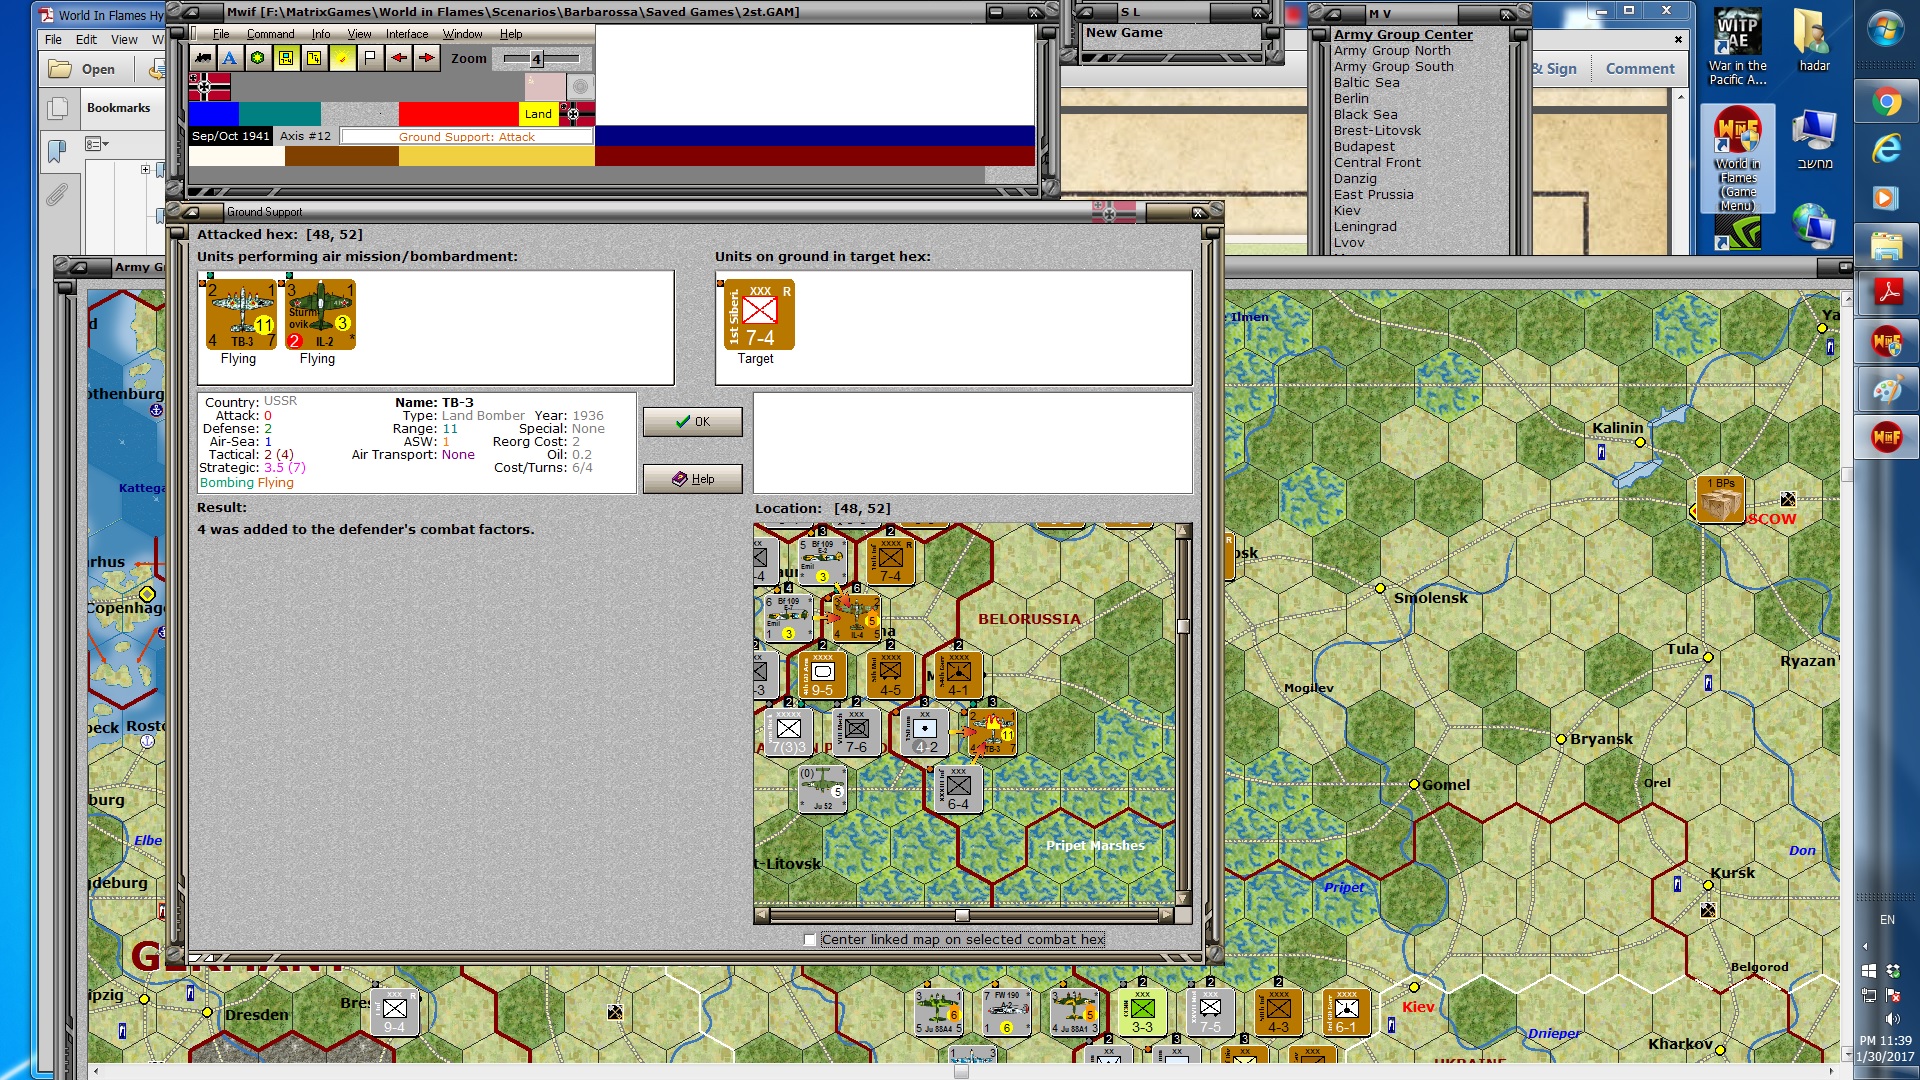
Task: Click the yellow Land phase indicator
Action: pyautogui.click(x=538, y=114)
